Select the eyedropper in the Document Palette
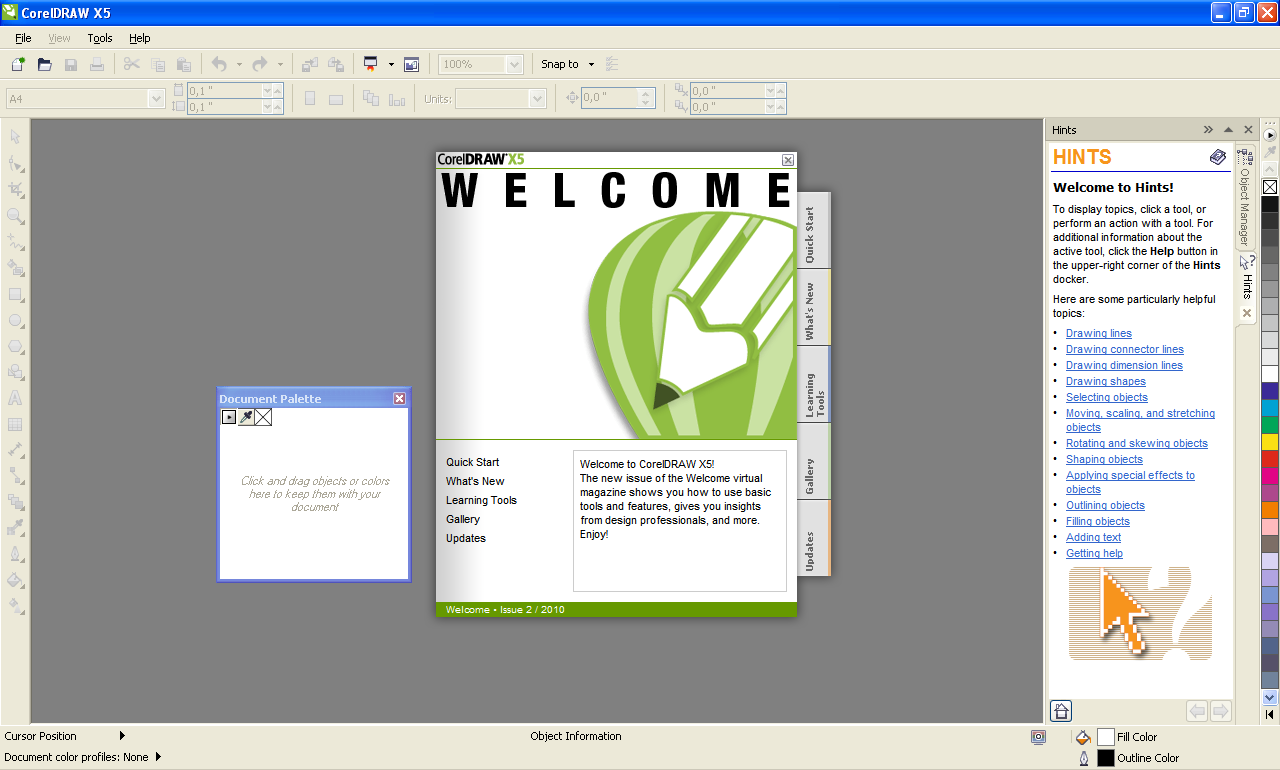This screenshot has width=1280, height=770. click(246, 417)
